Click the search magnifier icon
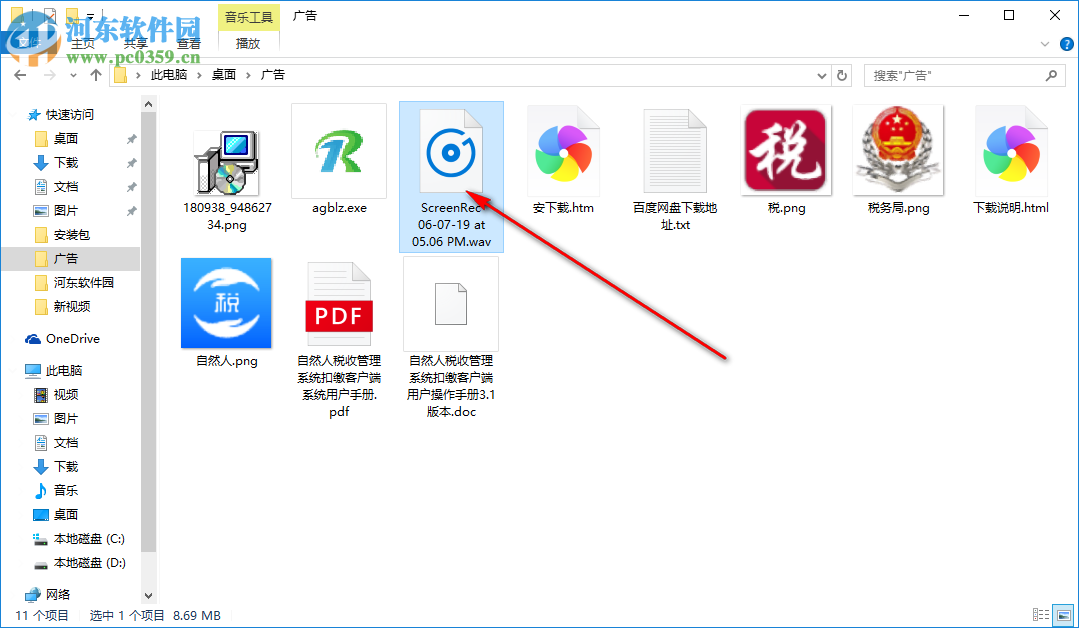This screenshot has width=1079, height=628. click(1051, 75)
